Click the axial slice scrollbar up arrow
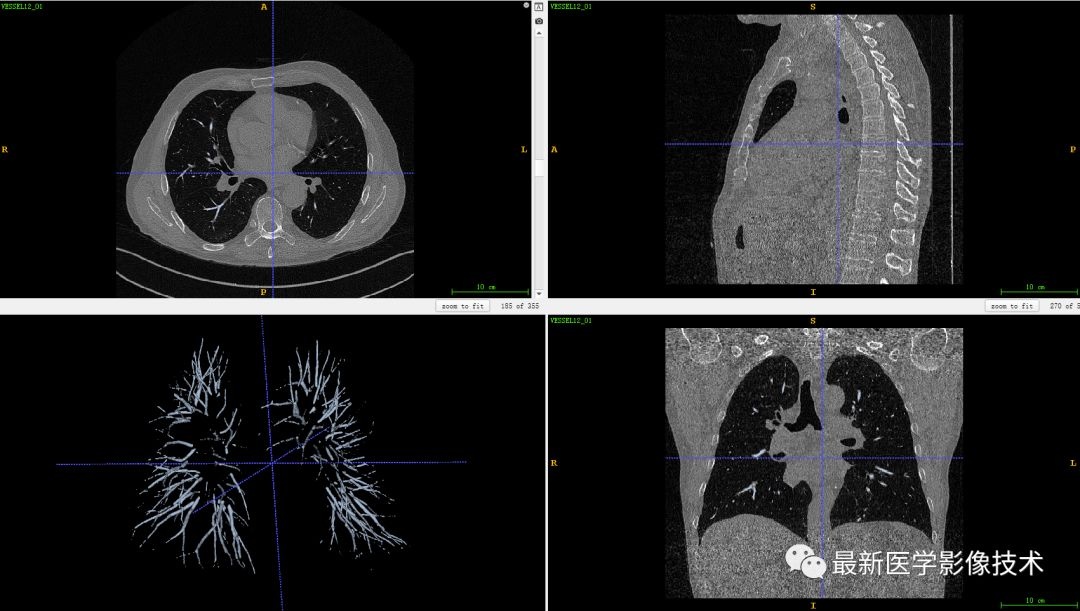 pos(539,33)
